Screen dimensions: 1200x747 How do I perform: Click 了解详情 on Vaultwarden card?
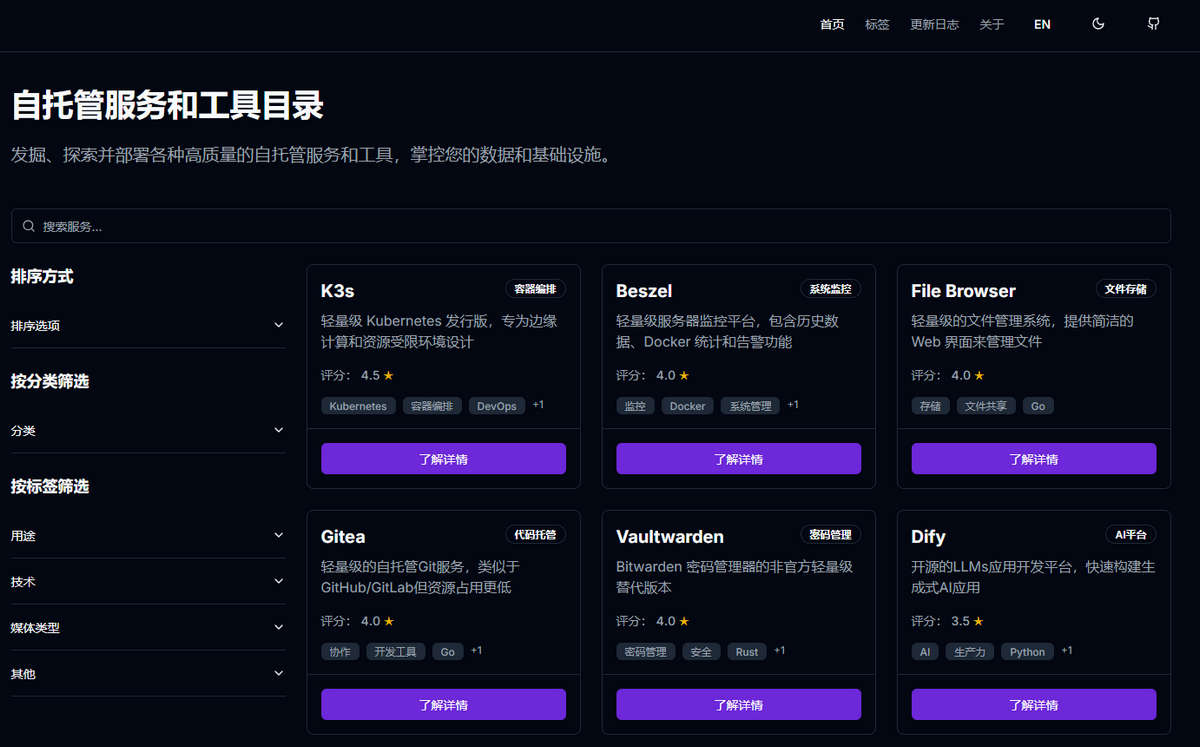tap(738, 704)
